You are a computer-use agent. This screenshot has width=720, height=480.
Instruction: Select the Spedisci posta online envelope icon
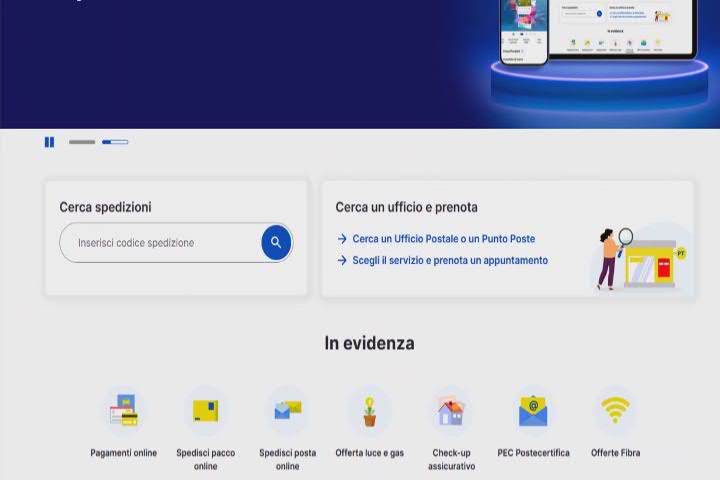[x=287, y=411]
